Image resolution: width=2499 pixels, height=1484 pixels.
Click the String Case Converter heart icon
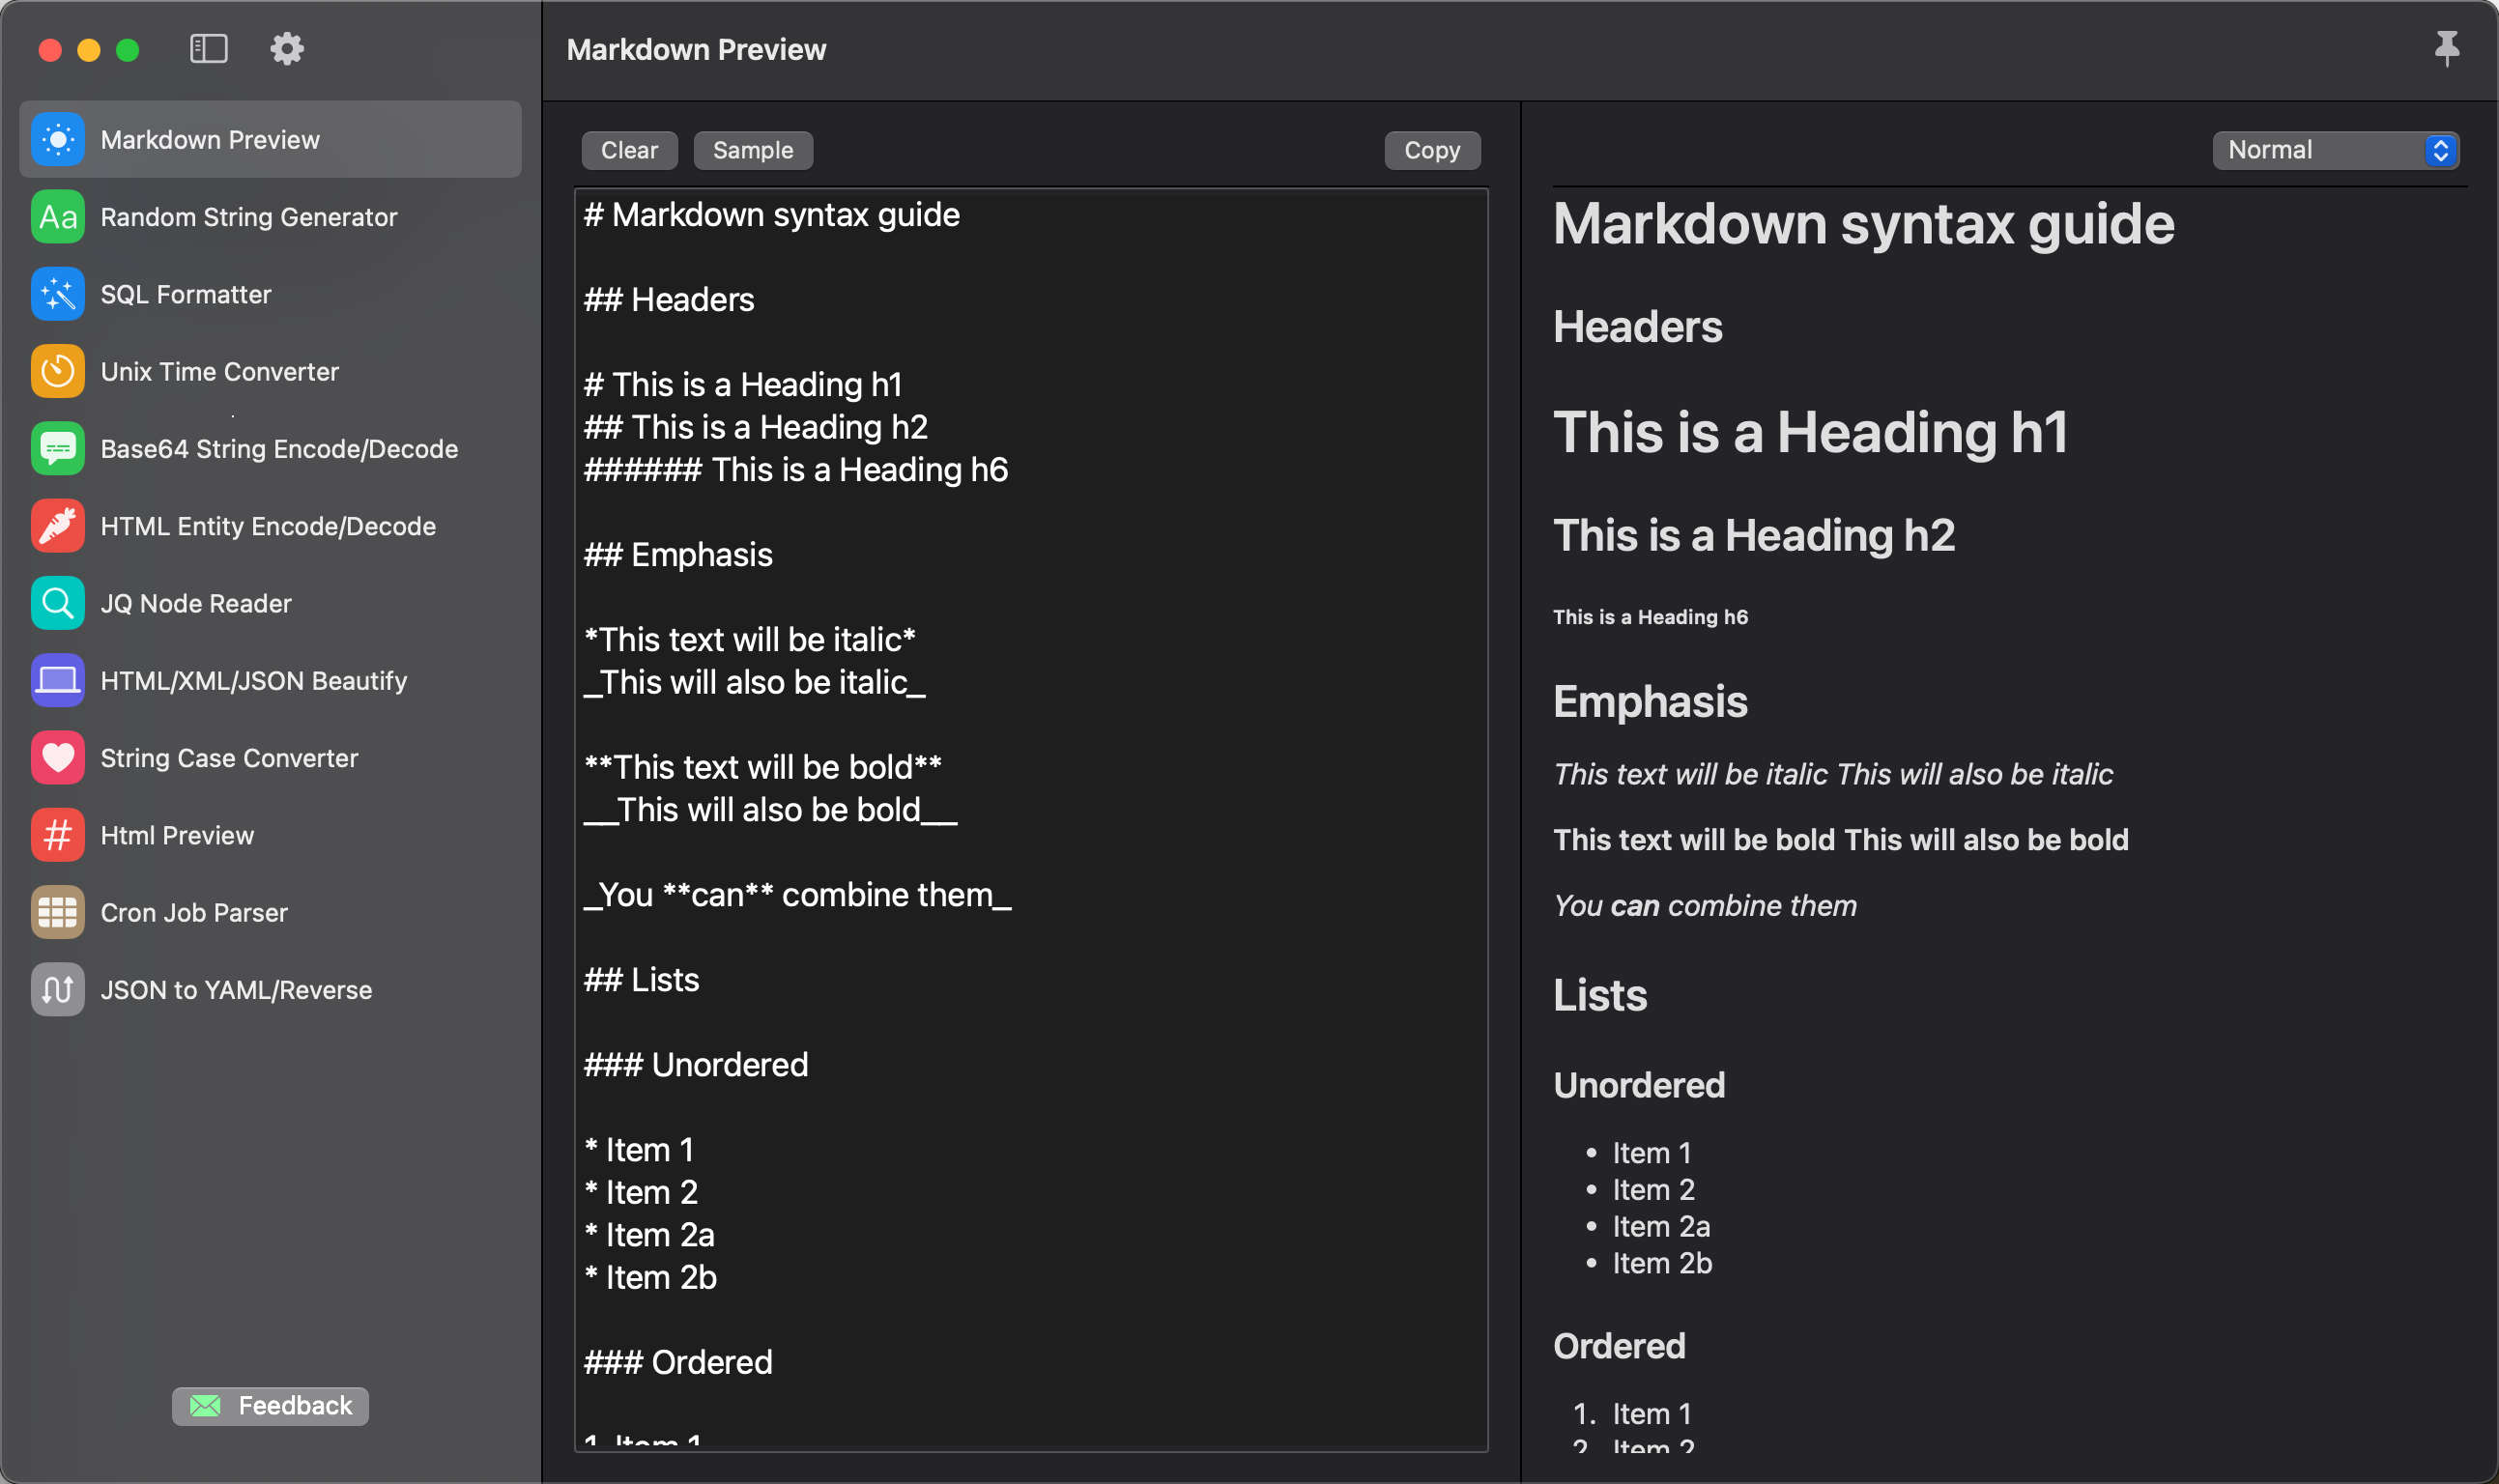click(x=58, y=758)
